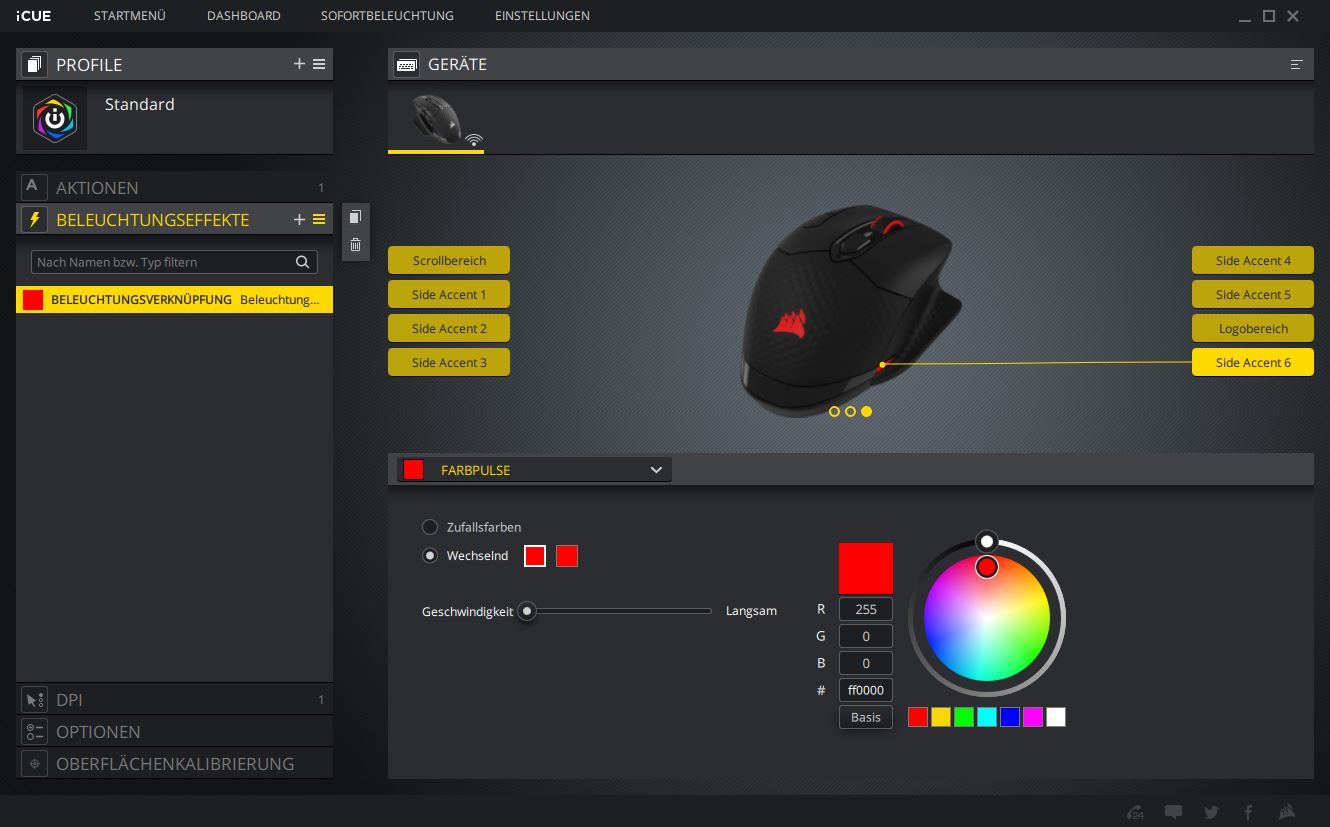Click the Geräte keyboard icon

406,64
